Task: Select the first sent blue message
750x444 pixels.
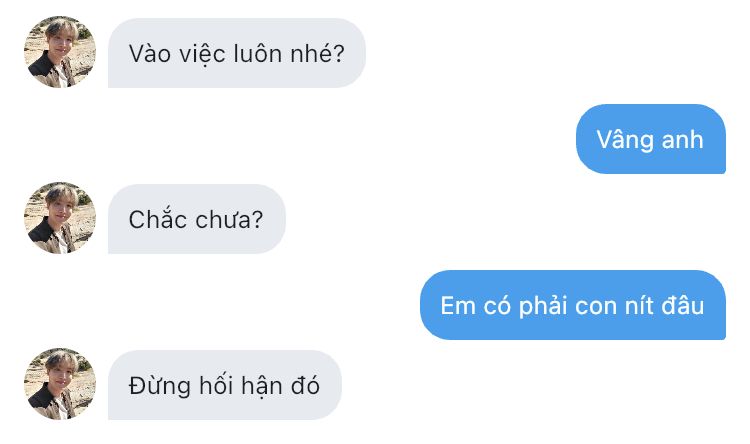Action: click(x=651, y=139)
